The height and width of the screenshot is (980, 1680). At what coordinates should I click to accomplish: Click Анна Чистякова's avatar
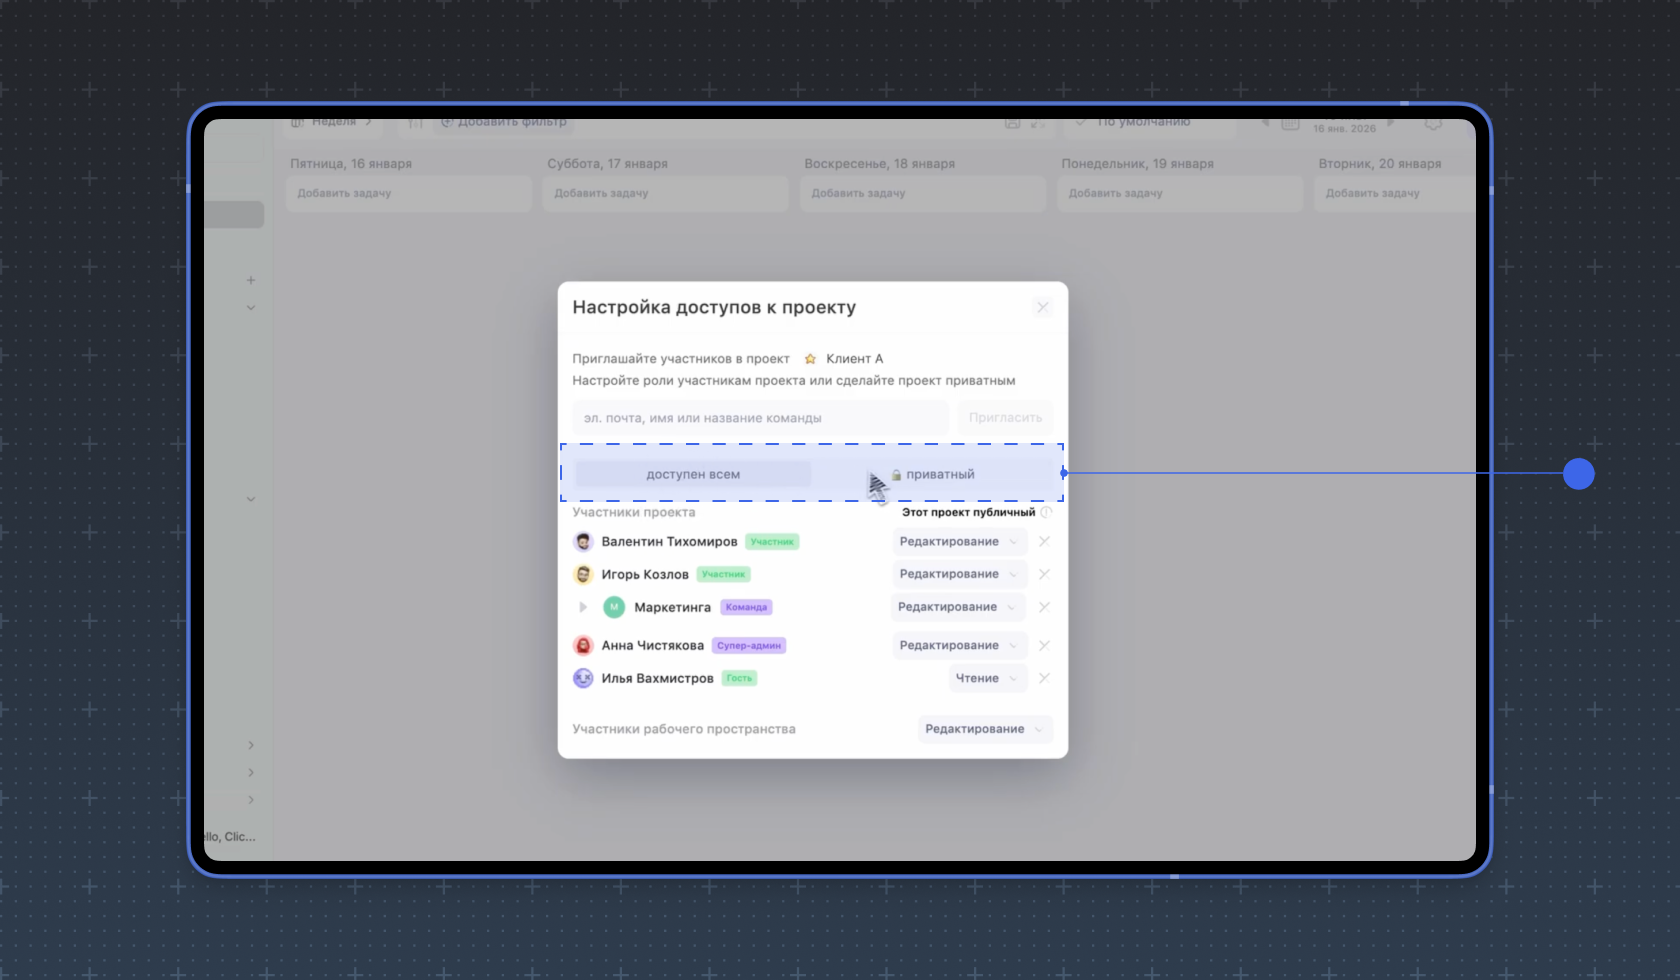point(583,645)
